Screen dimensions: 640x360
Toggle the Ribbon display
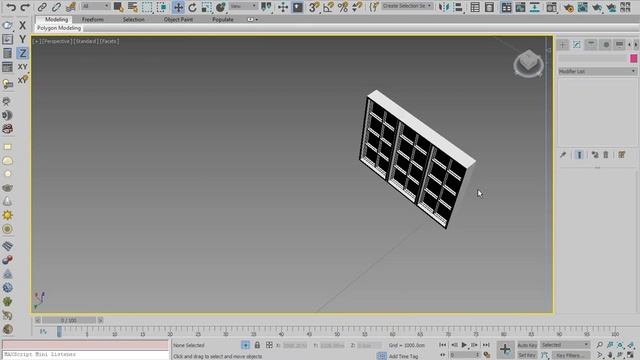pos(506,7)
